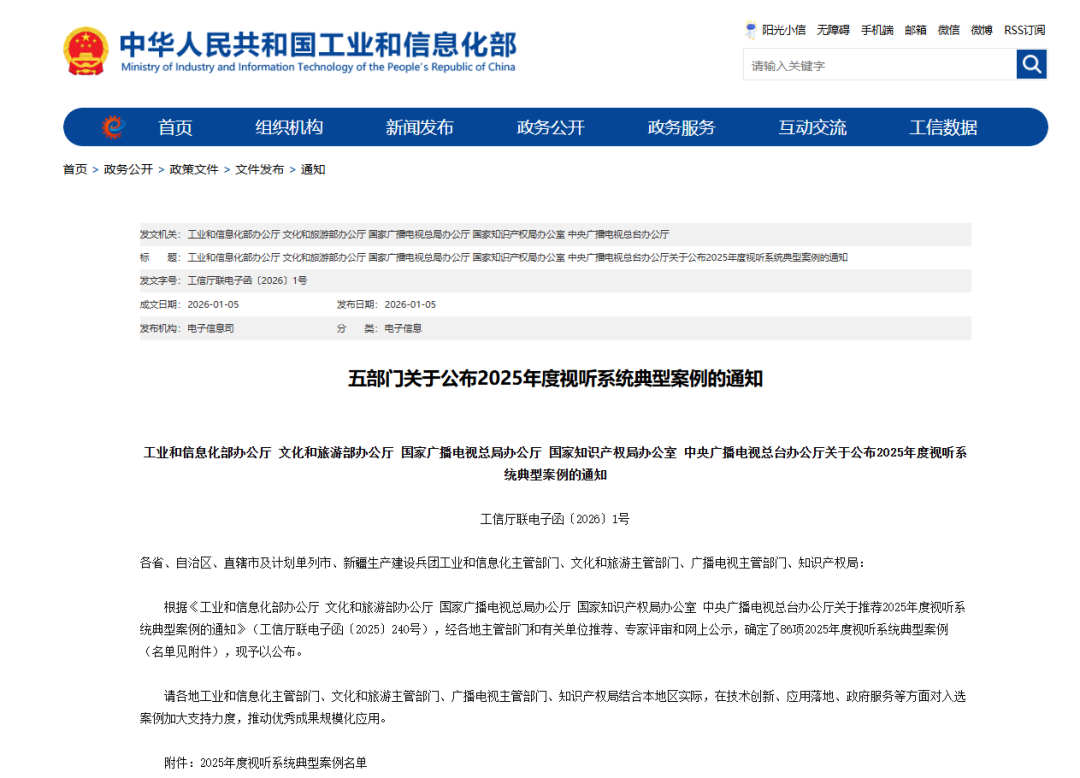Open the 政务服务 navigation item

(682, 127)
